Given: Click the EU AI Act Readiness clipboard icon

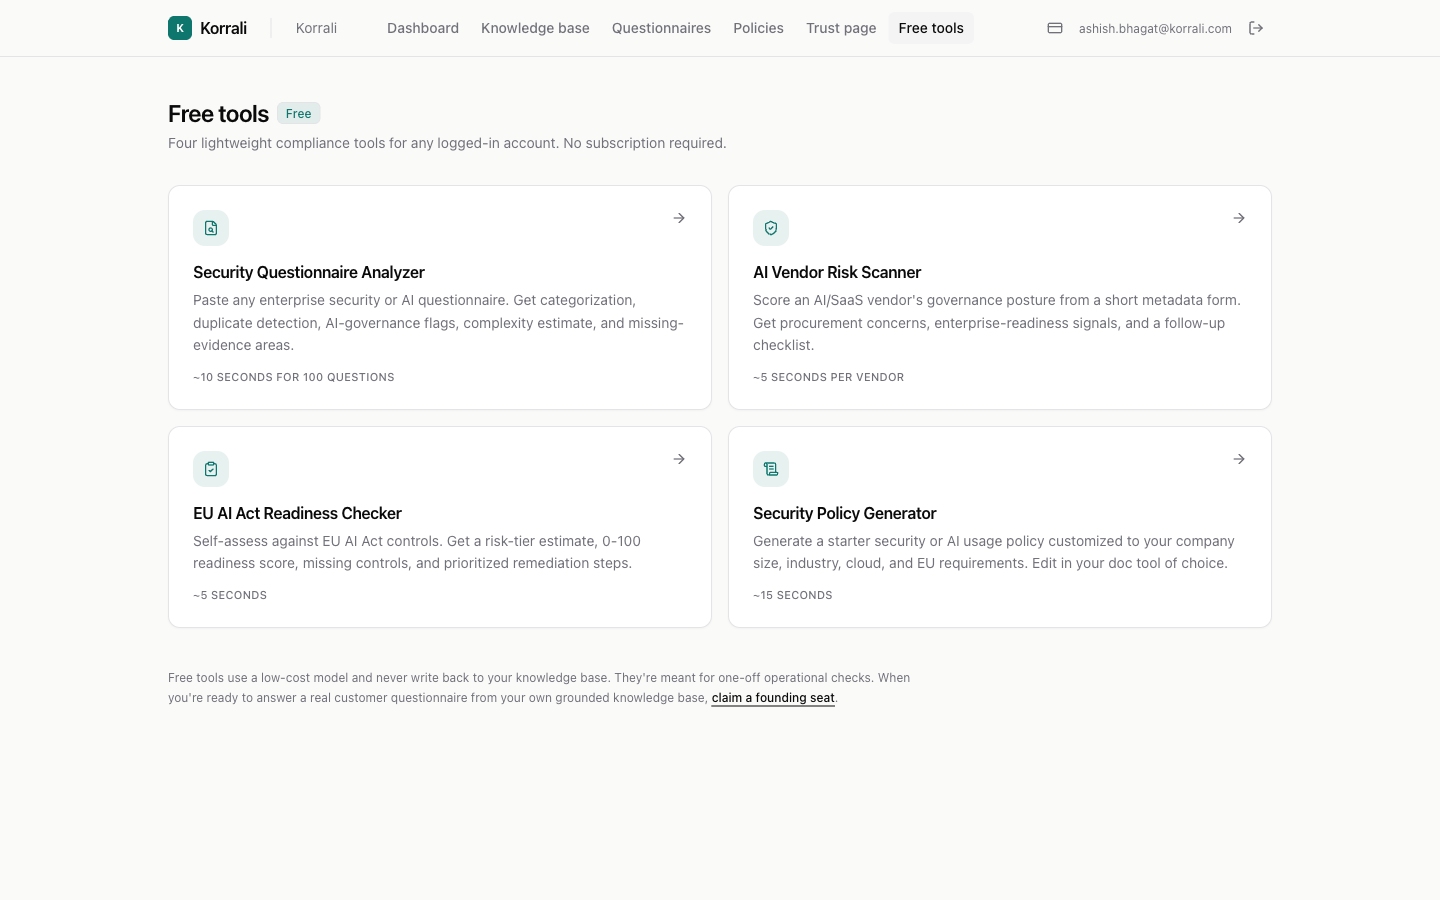Looking at the screenshot, I should 211,469.
